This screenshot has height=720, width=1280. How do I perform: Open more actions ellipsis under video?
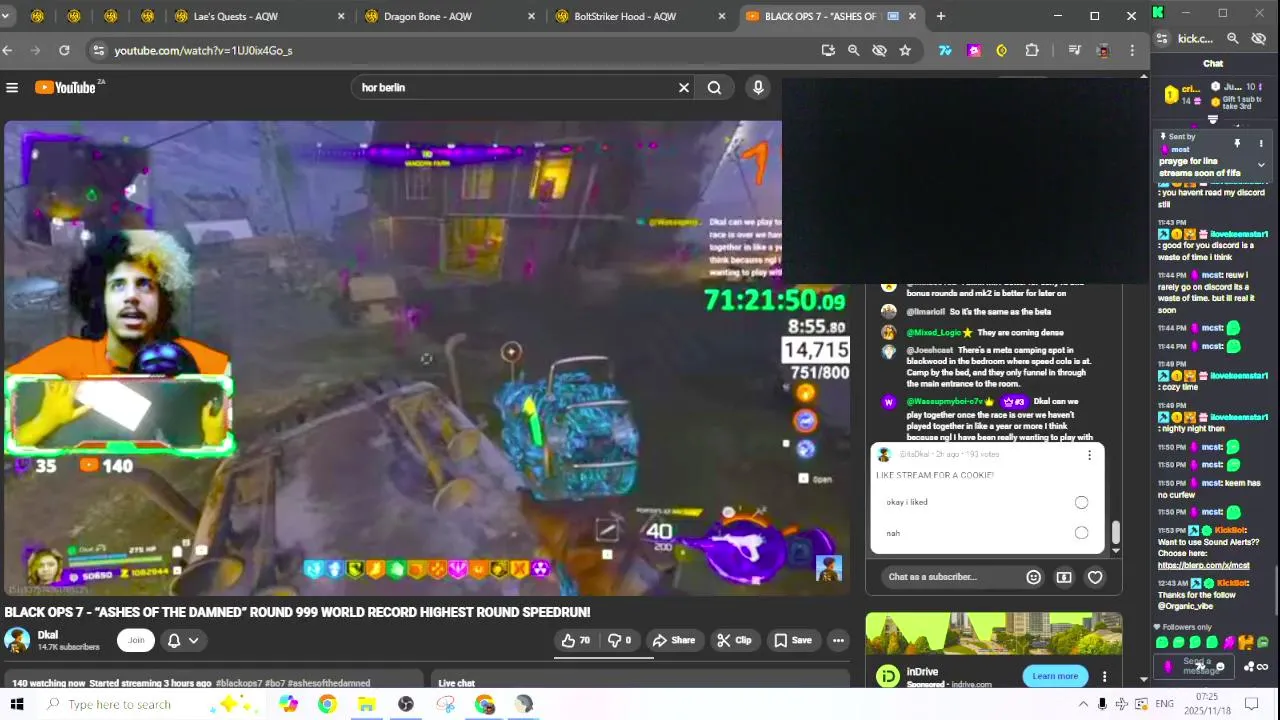838,640
